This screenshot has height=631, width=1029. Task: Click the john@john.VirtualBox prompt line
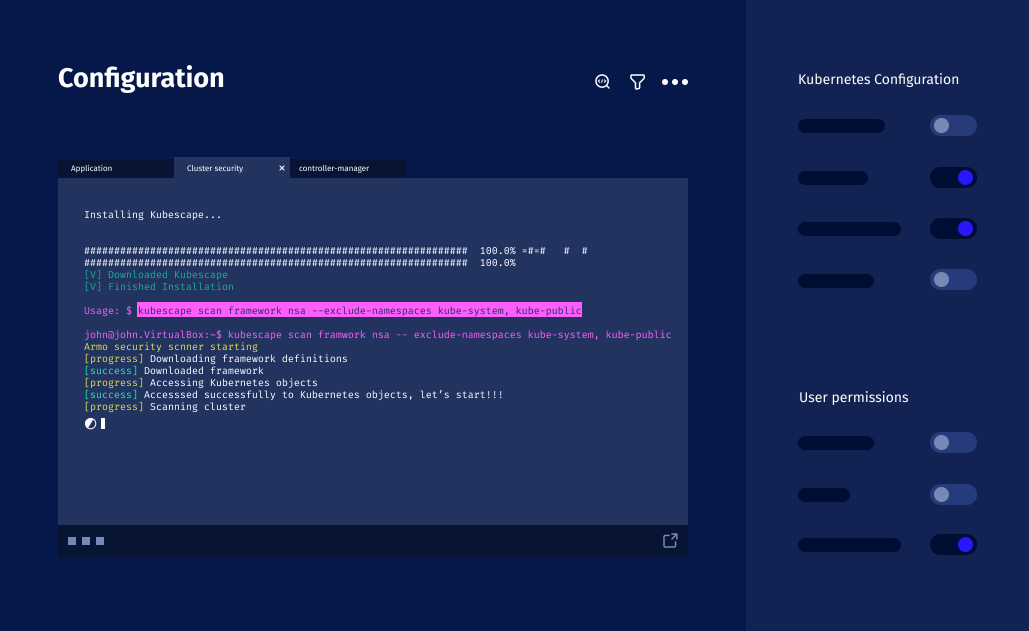tap(377, 335)
